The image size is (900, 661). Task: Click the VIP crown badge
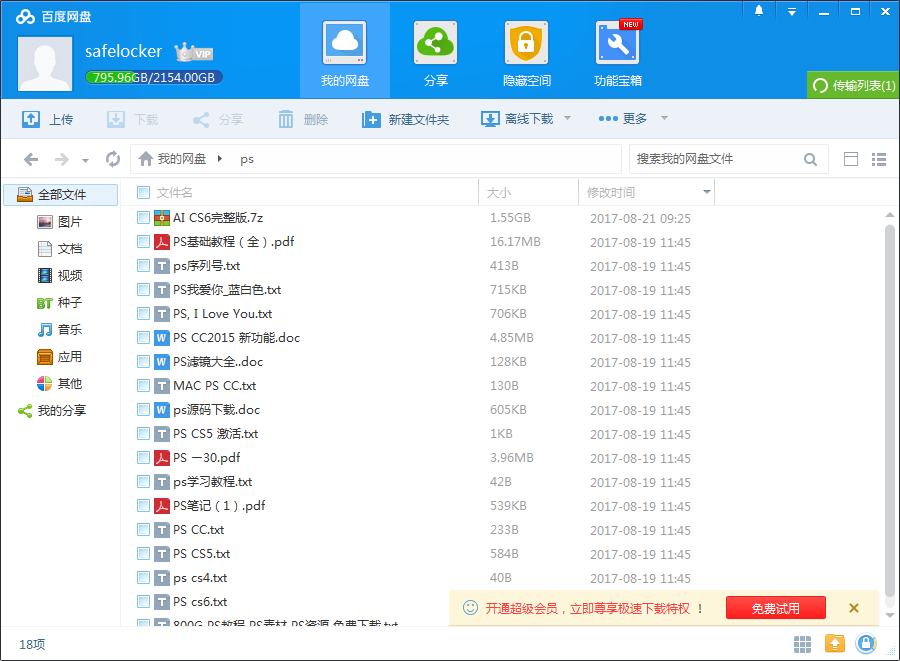click(x=193, y=52)
